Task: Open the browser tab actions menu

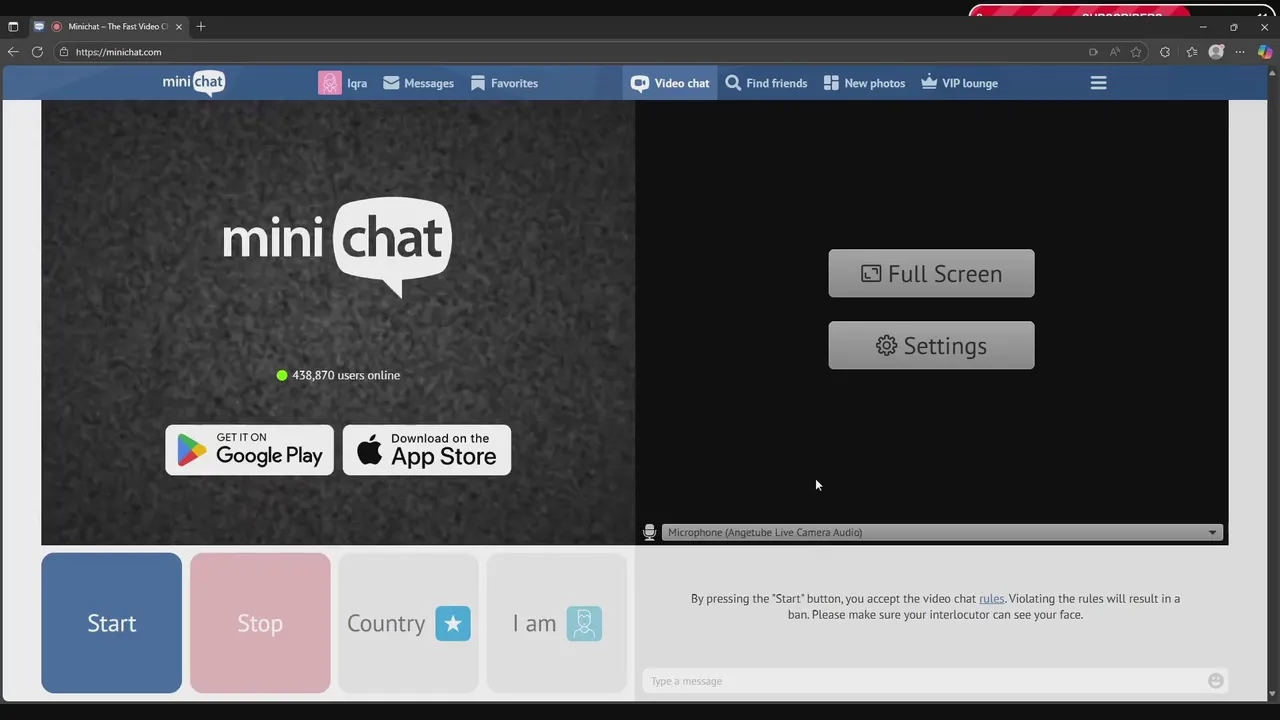Action: [x=13, y=26]
